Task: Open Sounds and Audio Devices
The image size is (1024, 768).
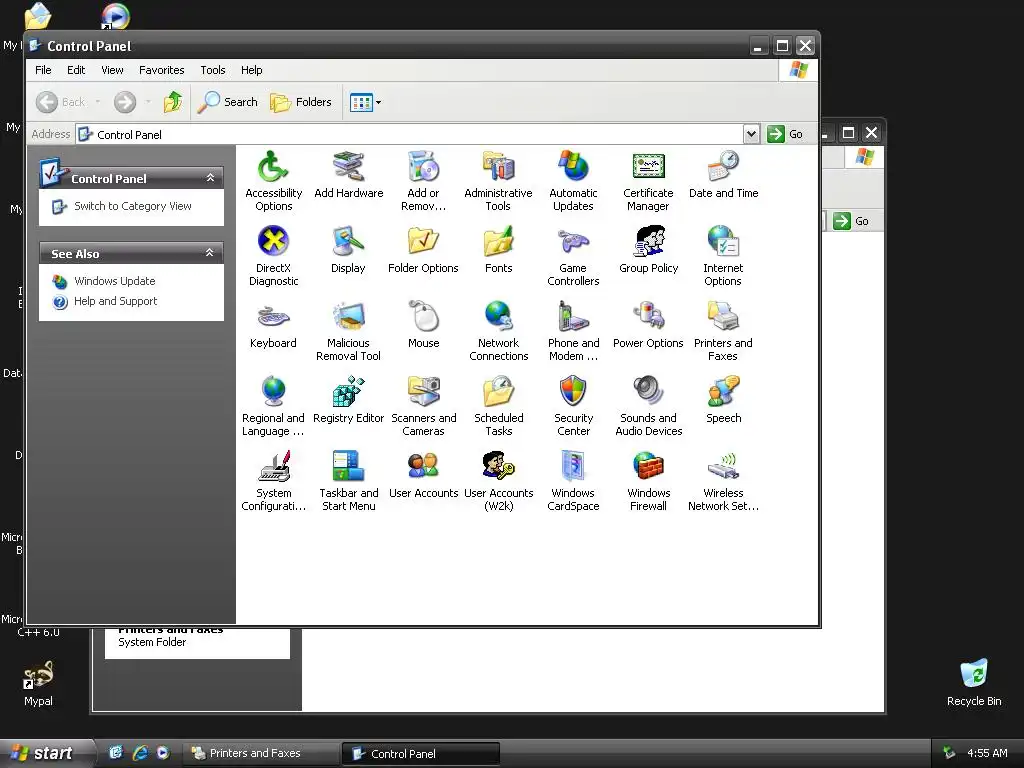Action: (x=648, y=406)
